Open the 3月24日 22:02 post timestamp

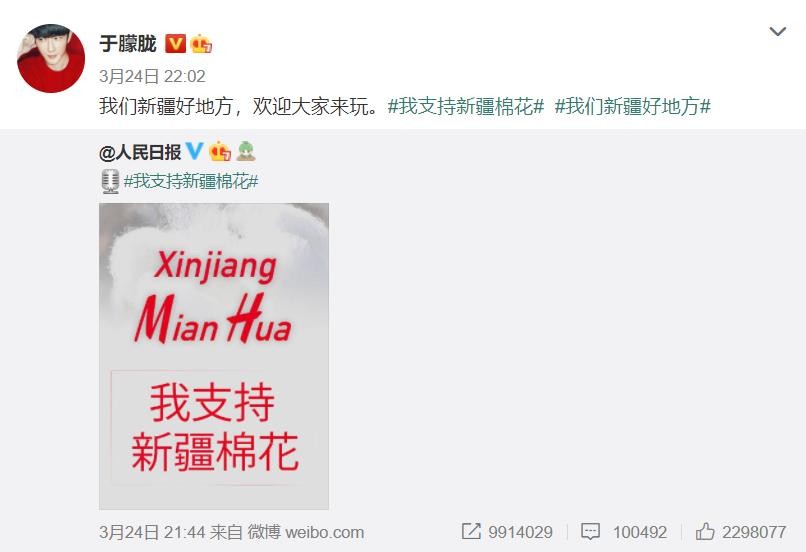[152, 77]
